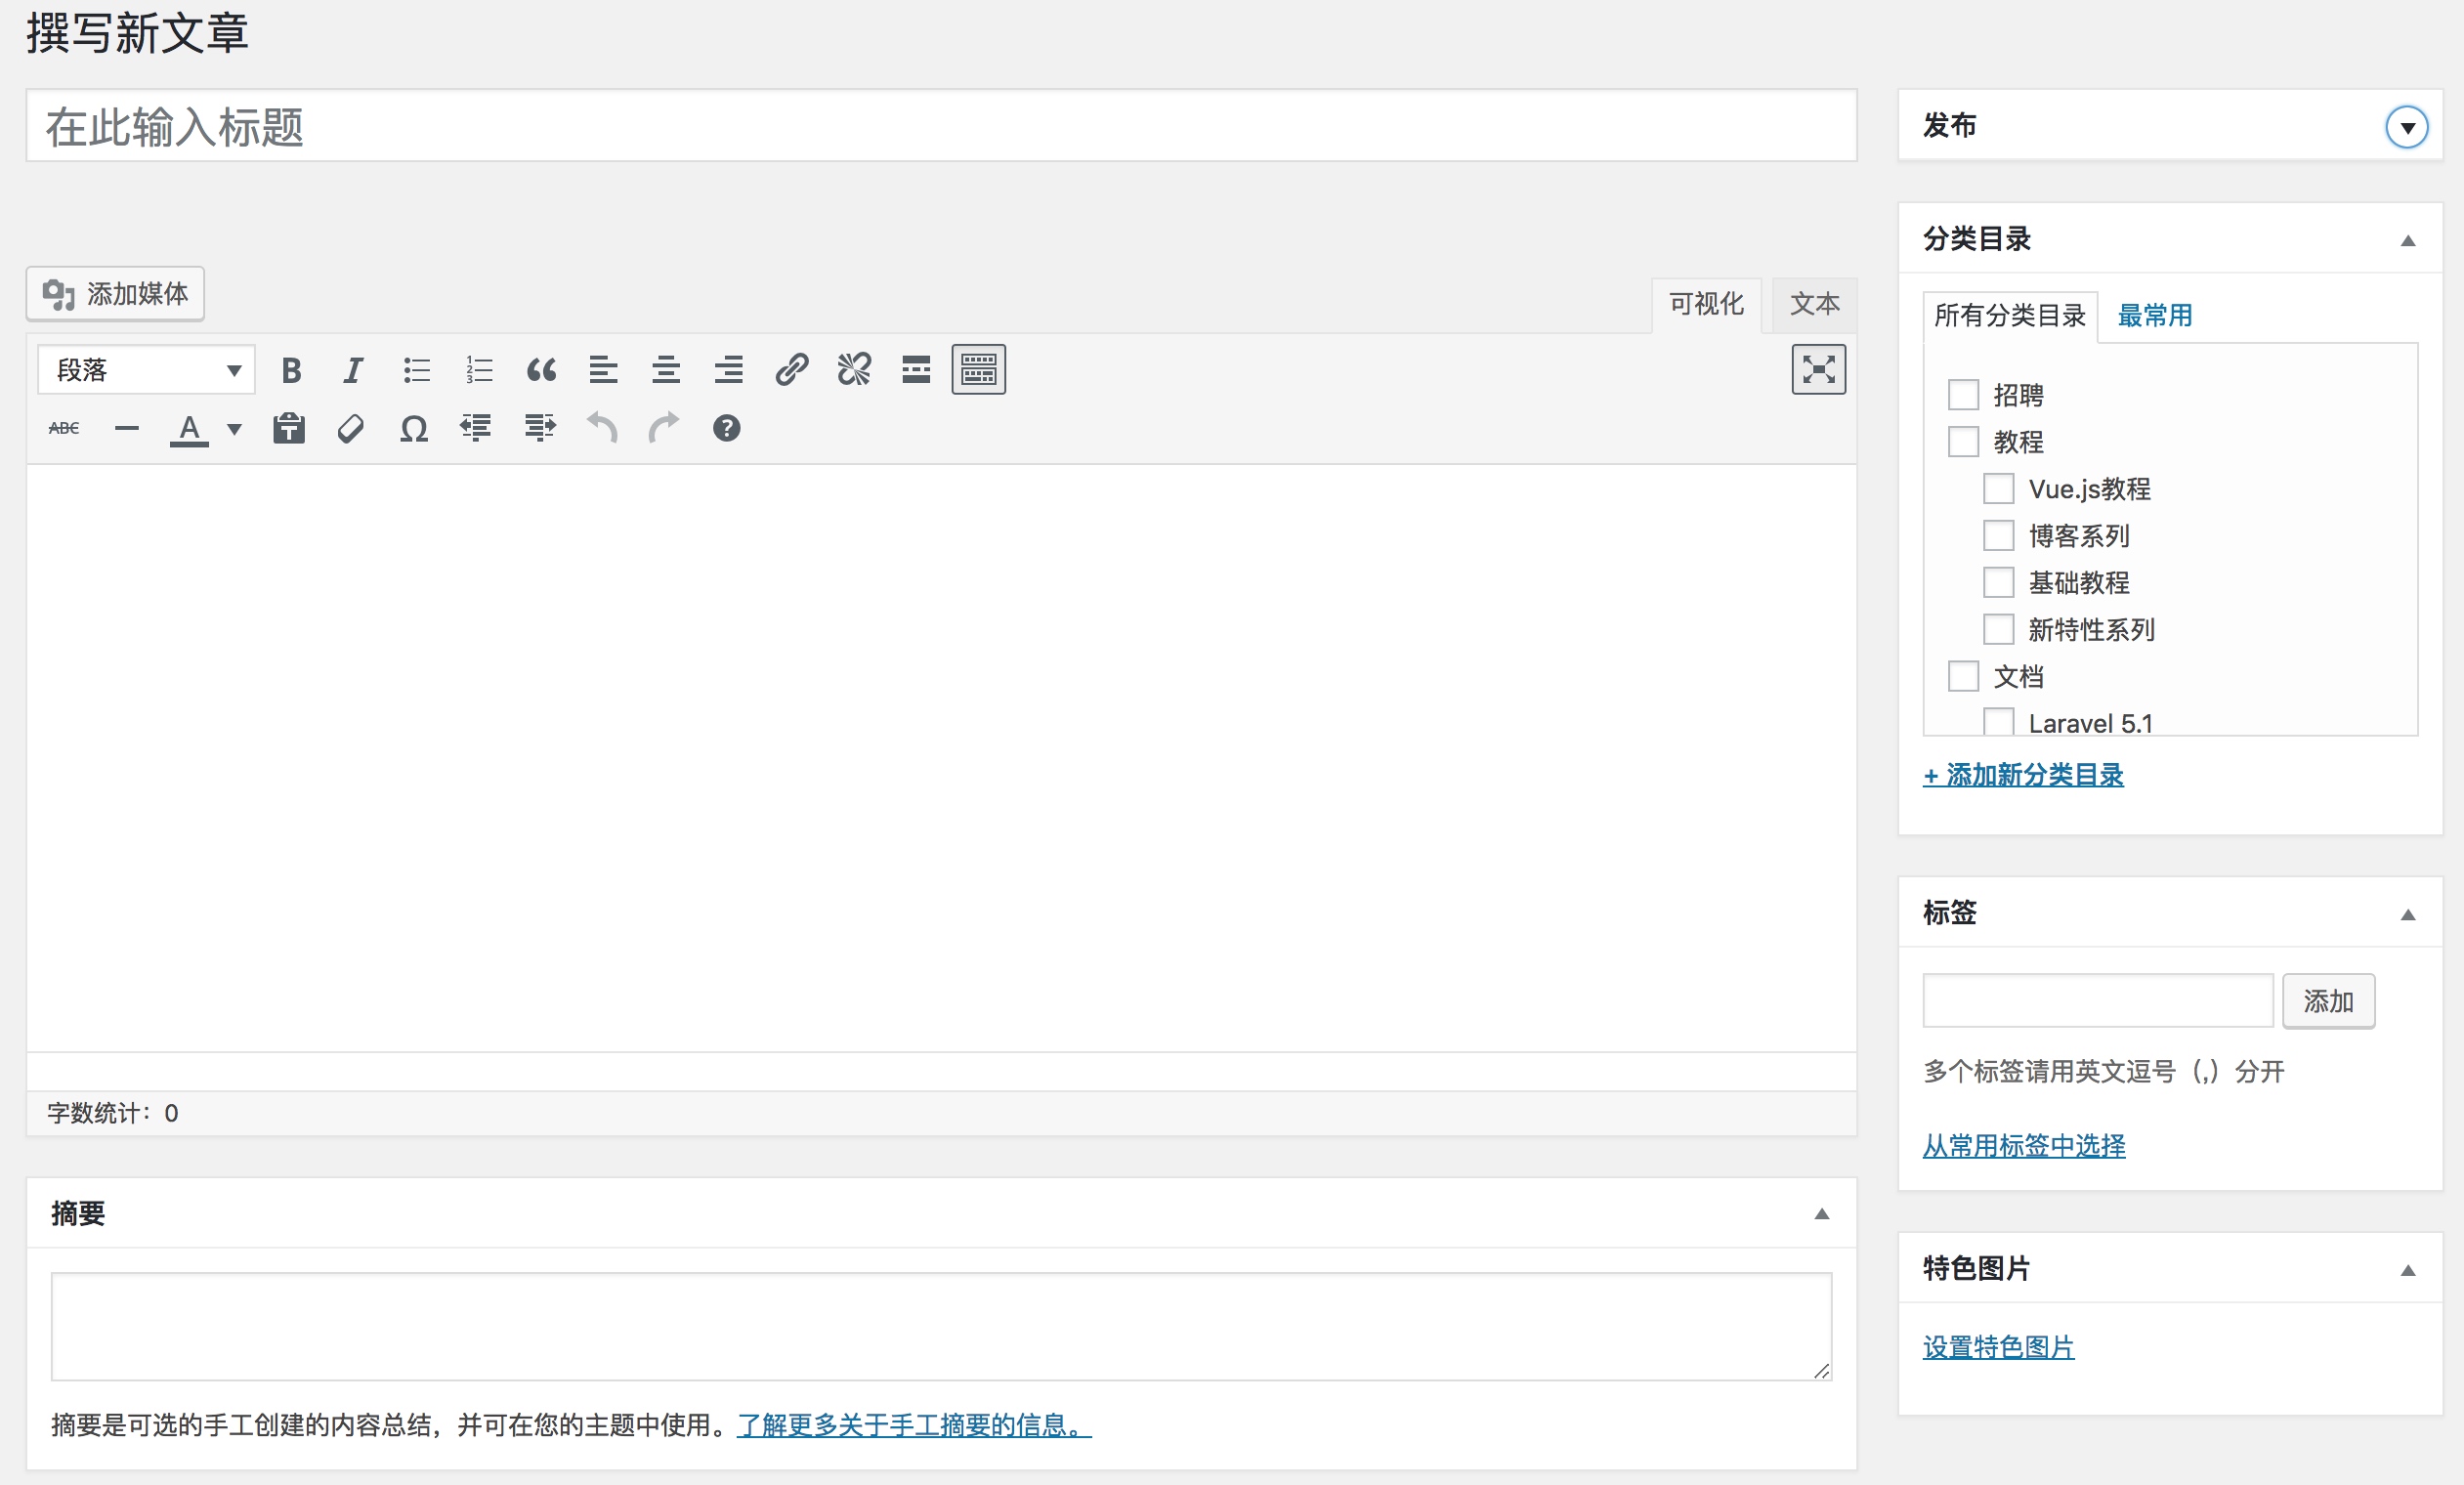Collapse the 标签 panel

coord(2408,914)
